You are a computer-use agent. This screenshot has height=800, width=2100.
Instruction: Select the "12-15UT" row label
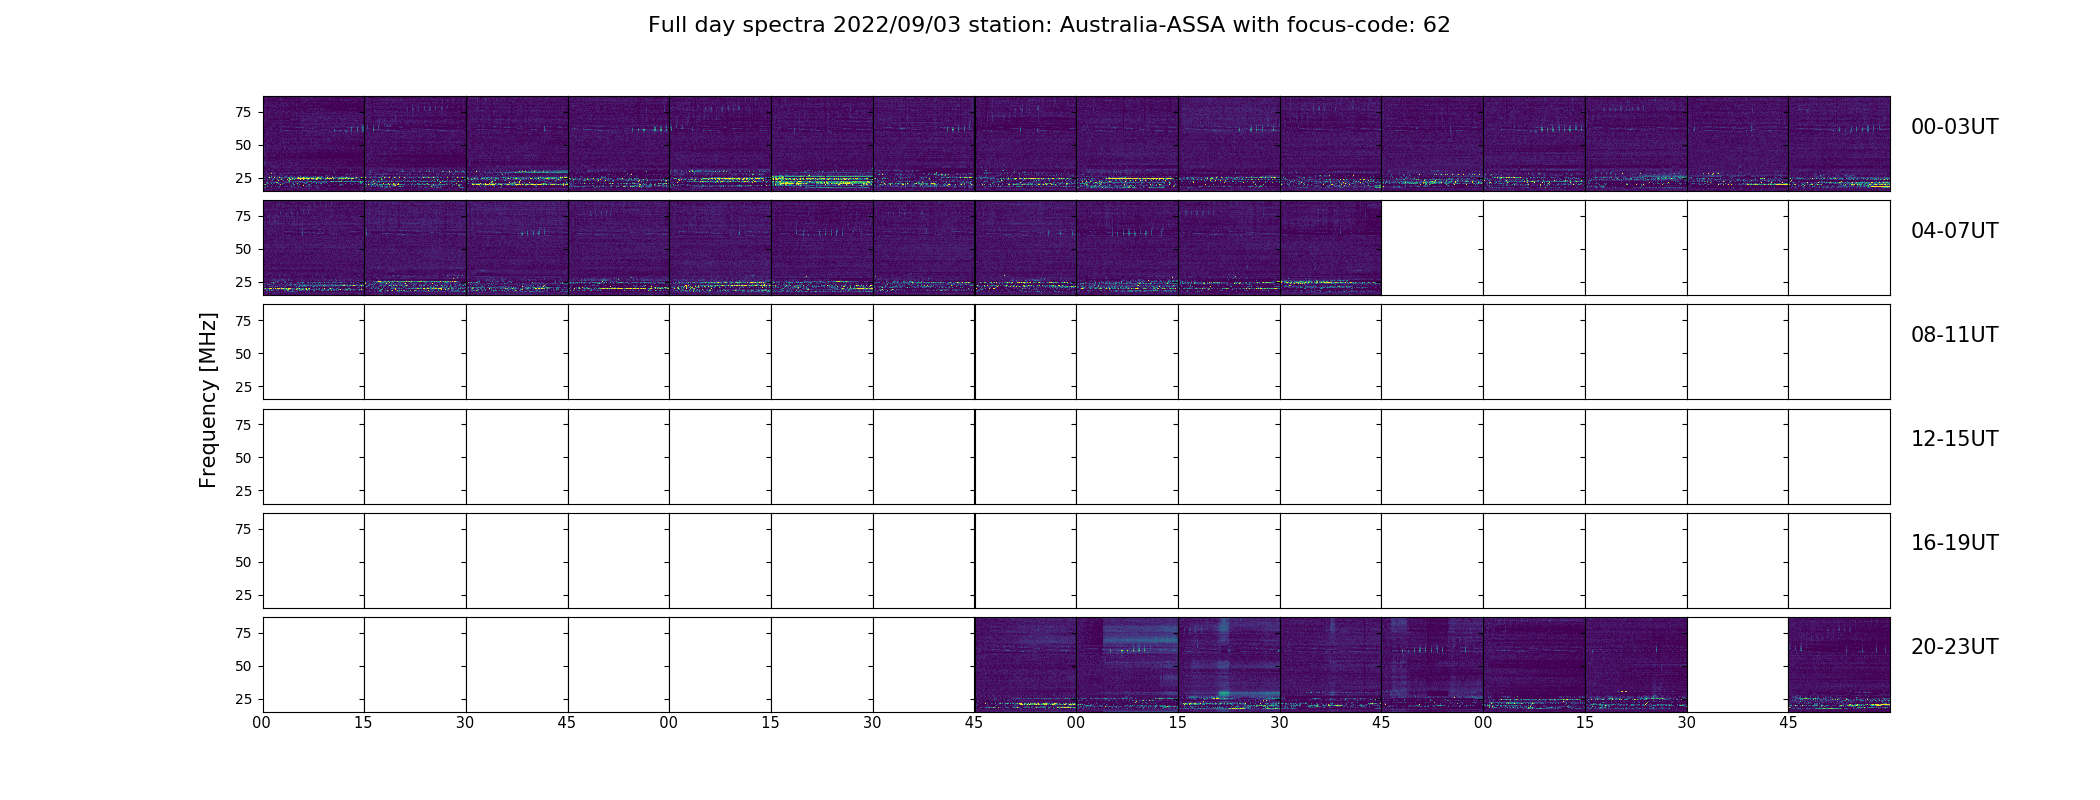pyautogui.click(x=1954, y=439)
